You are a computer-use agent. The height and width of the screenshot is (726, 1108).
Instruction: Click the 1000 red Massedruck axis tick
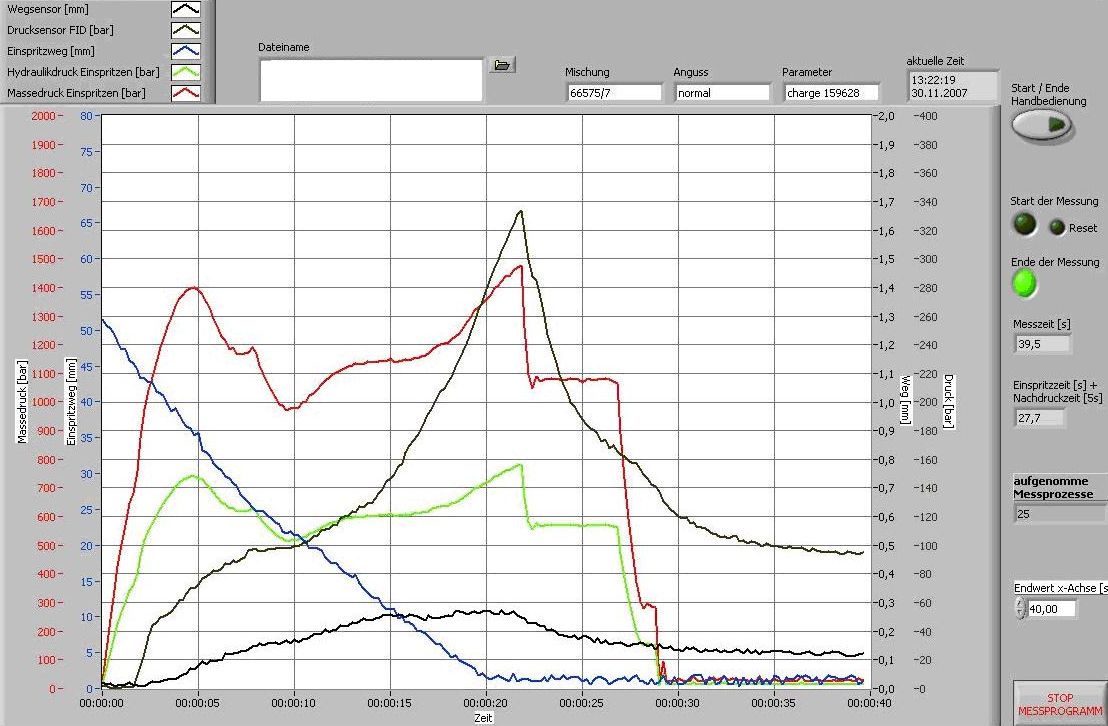[x=43, y=402]
